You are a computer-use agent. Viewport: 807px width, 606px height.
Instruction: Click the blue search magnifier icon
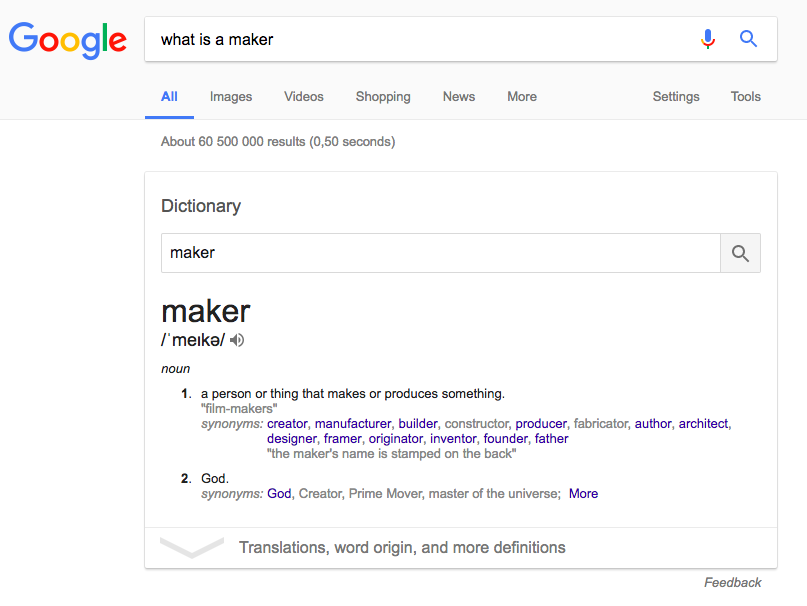[748, 39]
